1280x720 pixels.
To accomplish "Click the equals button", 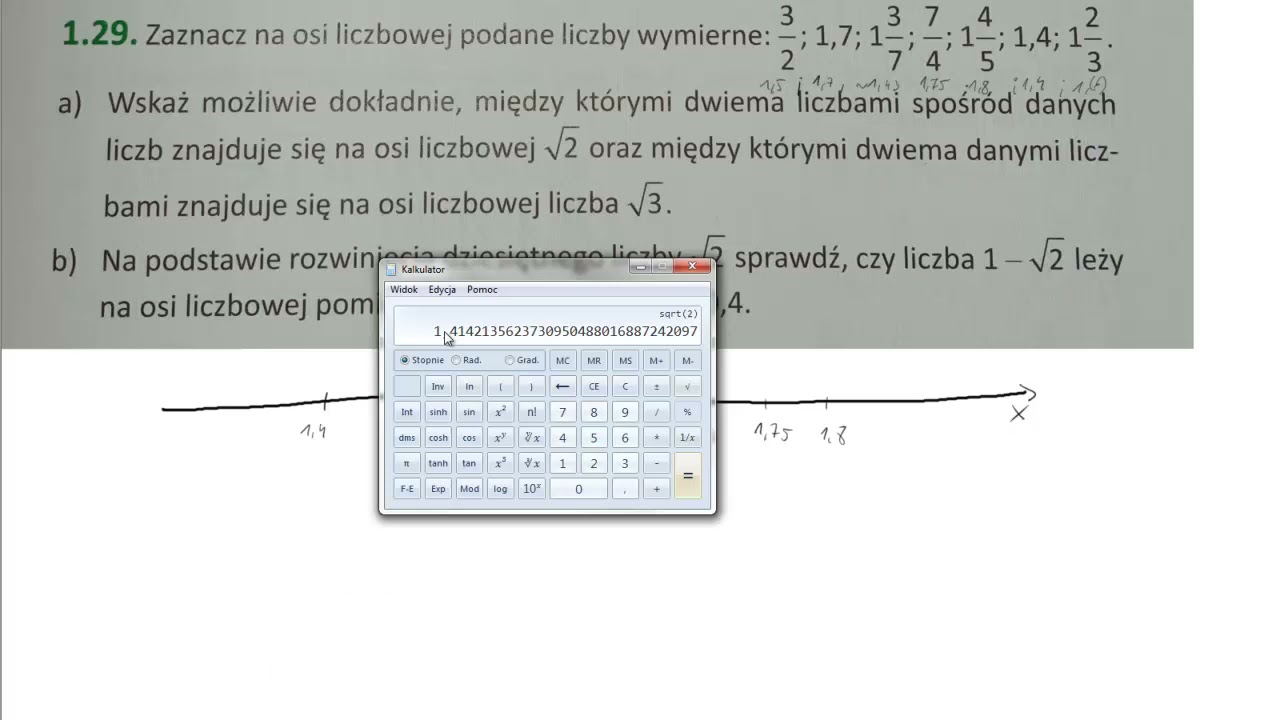I will [687, 476].
